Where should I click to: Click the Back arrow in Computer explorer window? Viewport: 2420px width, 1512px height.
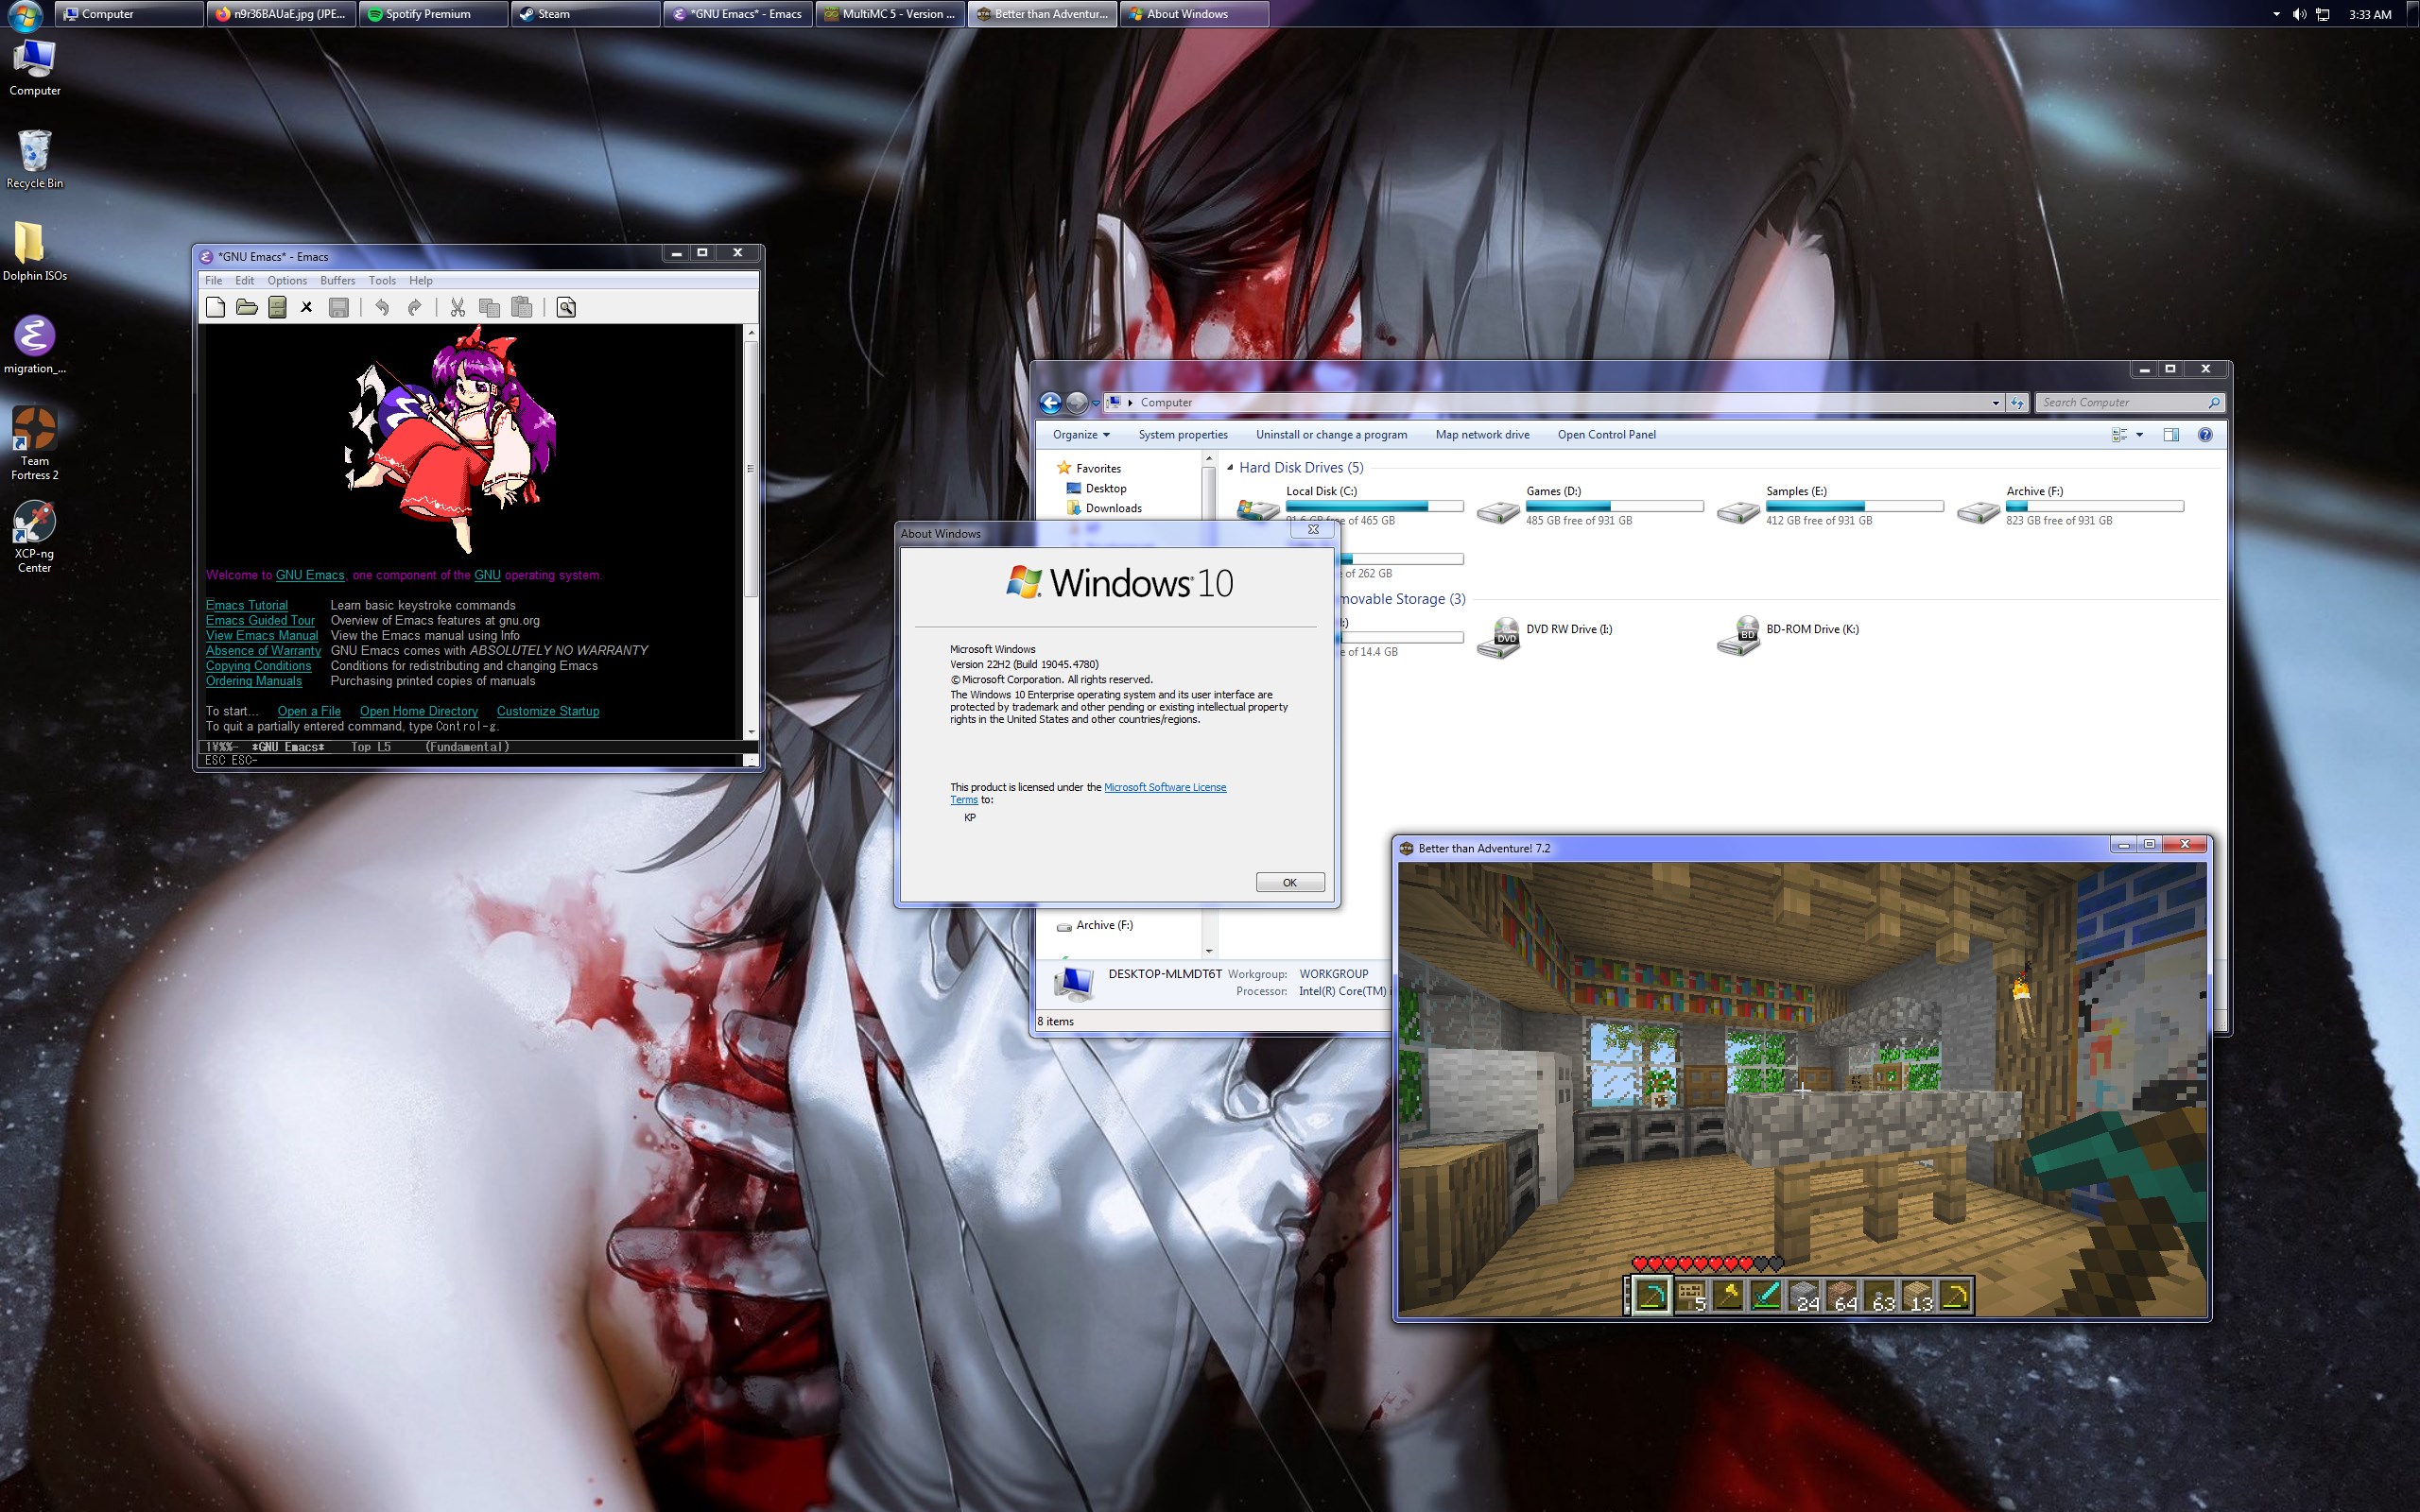[1050, 402]
